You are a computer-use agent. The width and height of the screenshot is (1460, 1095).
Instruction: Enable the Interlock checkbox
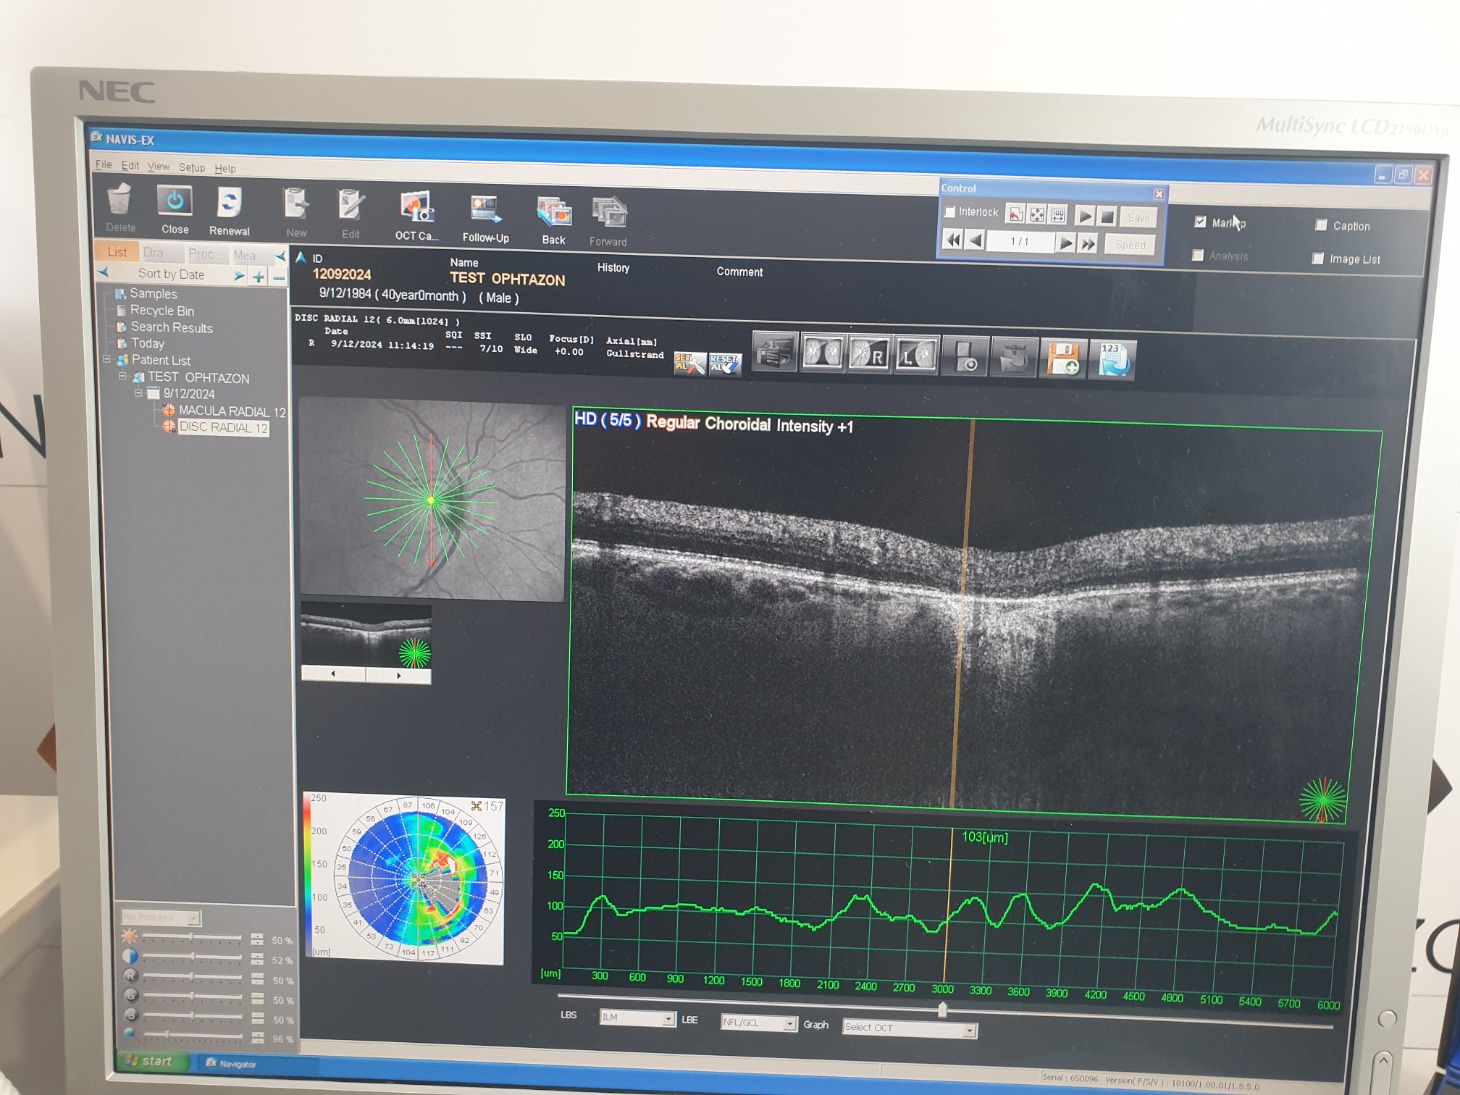[x=950, y=212]
